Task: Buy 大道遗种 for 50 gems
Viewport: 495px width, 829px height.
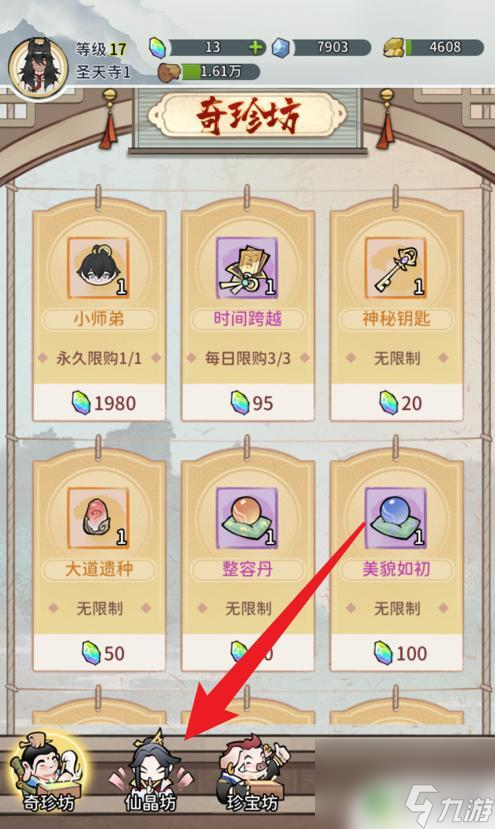Action: click(99, 653)
